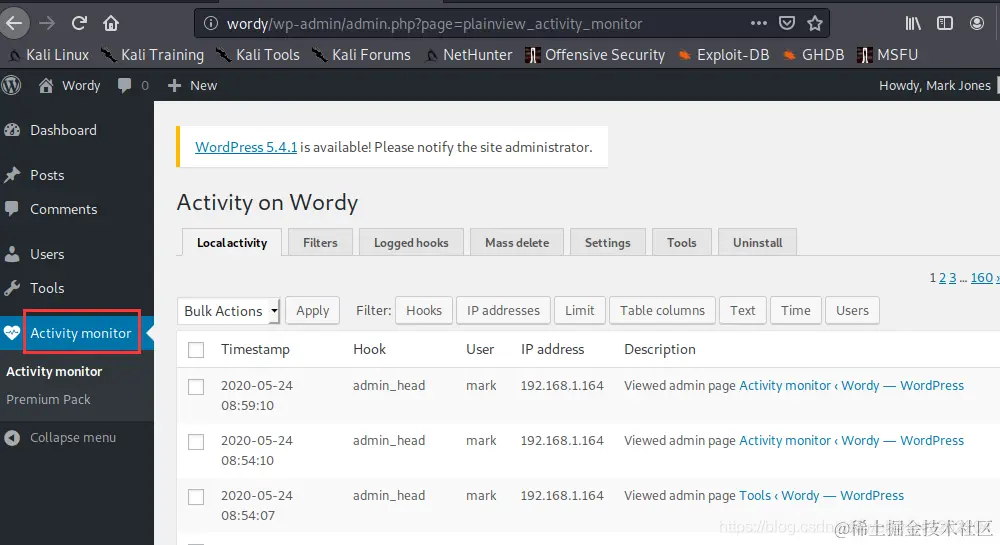Screen dimensions: 1000x545
Task: Open Activity monitor submenu entry
Action: 54,372
